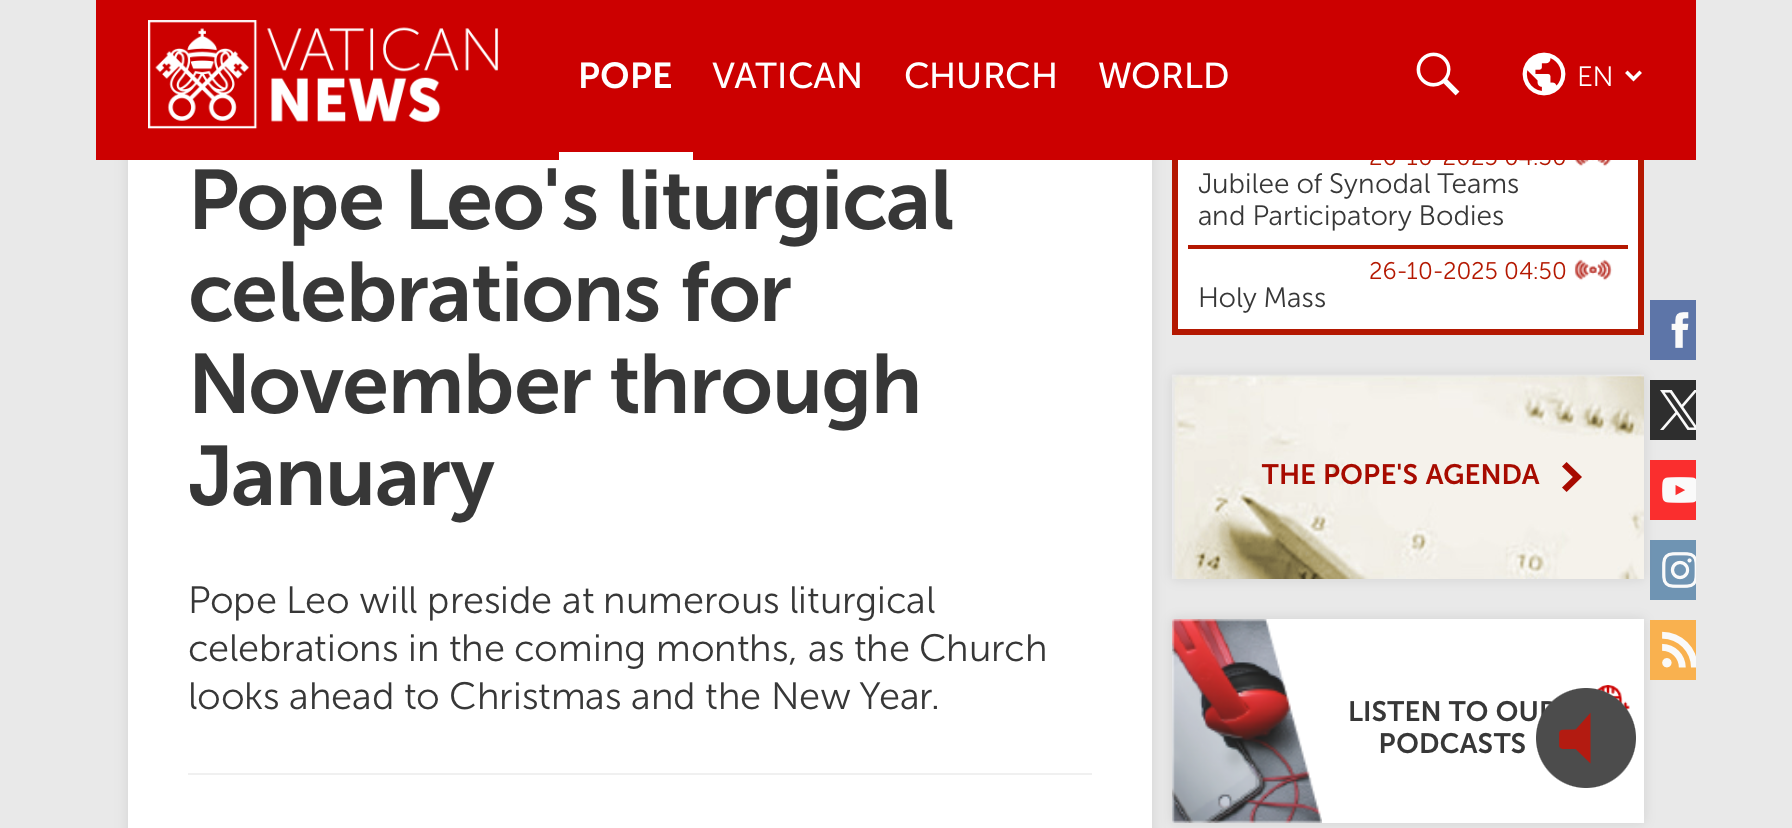This screenshot has width=1792, height=828.
Task: Share the article on Facebook
Action: (x=1673, y=330)
